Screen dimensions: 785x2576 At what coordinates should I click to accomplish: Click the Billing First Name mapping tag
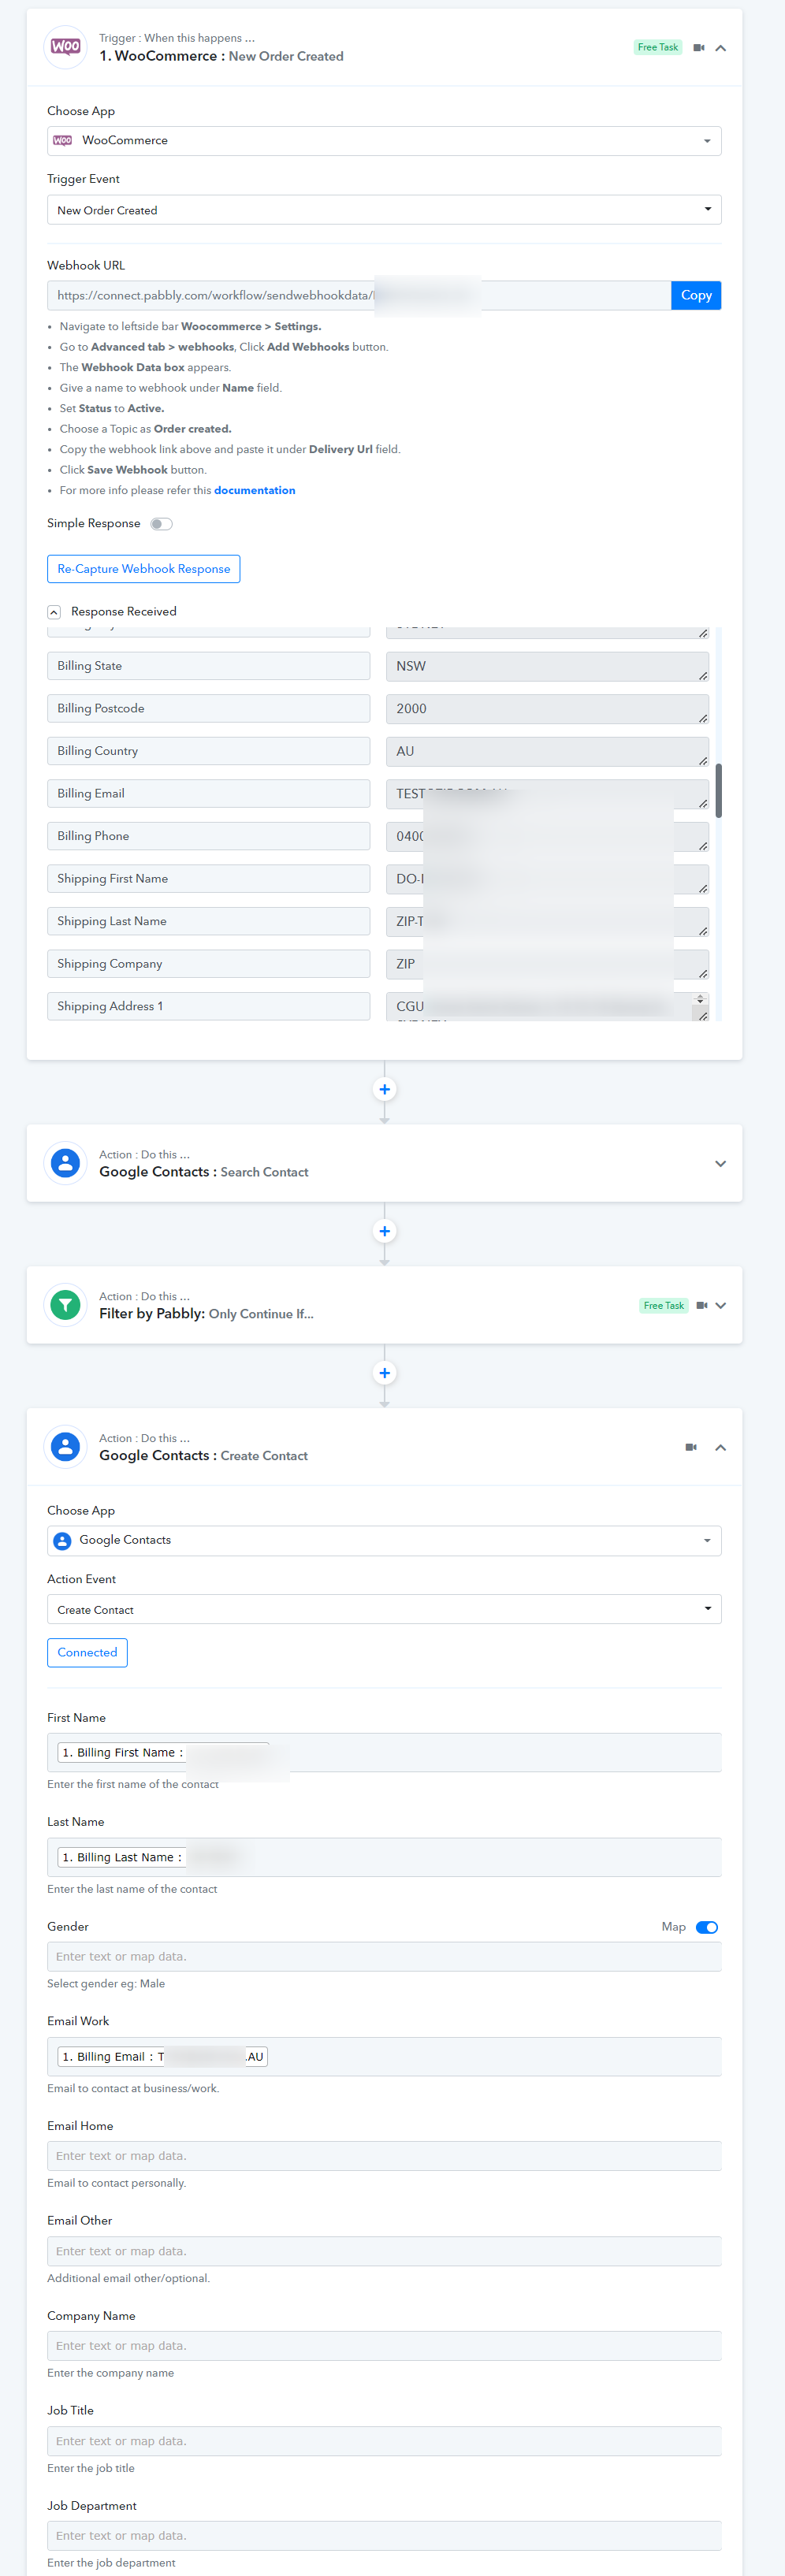pos(164,1753)
